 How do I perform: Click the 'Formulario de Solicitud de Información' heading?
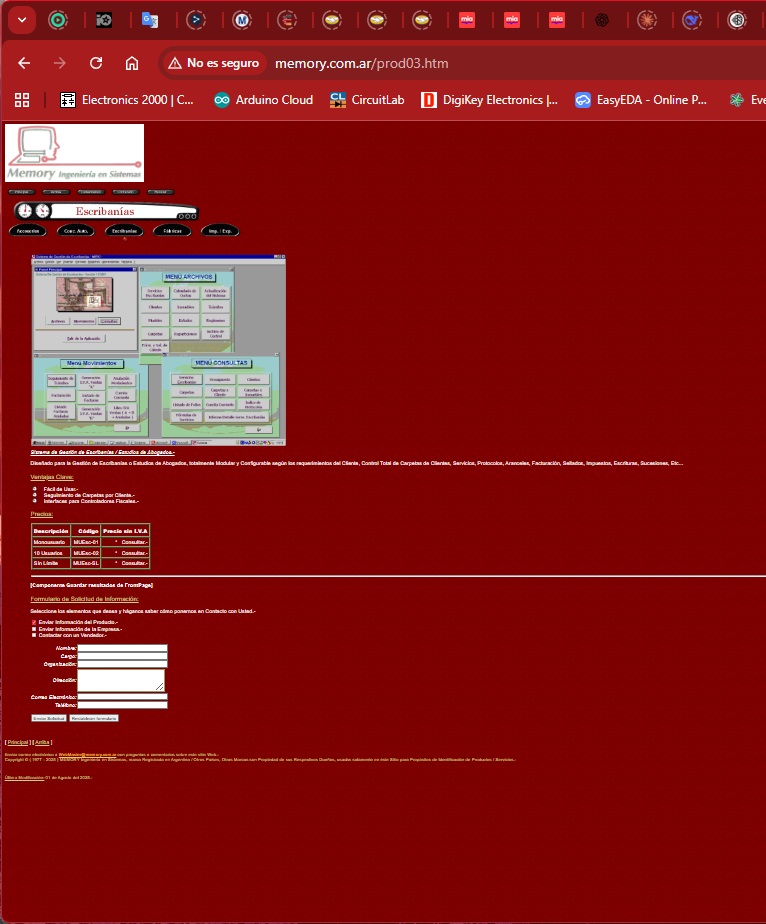tap(84, 599)
